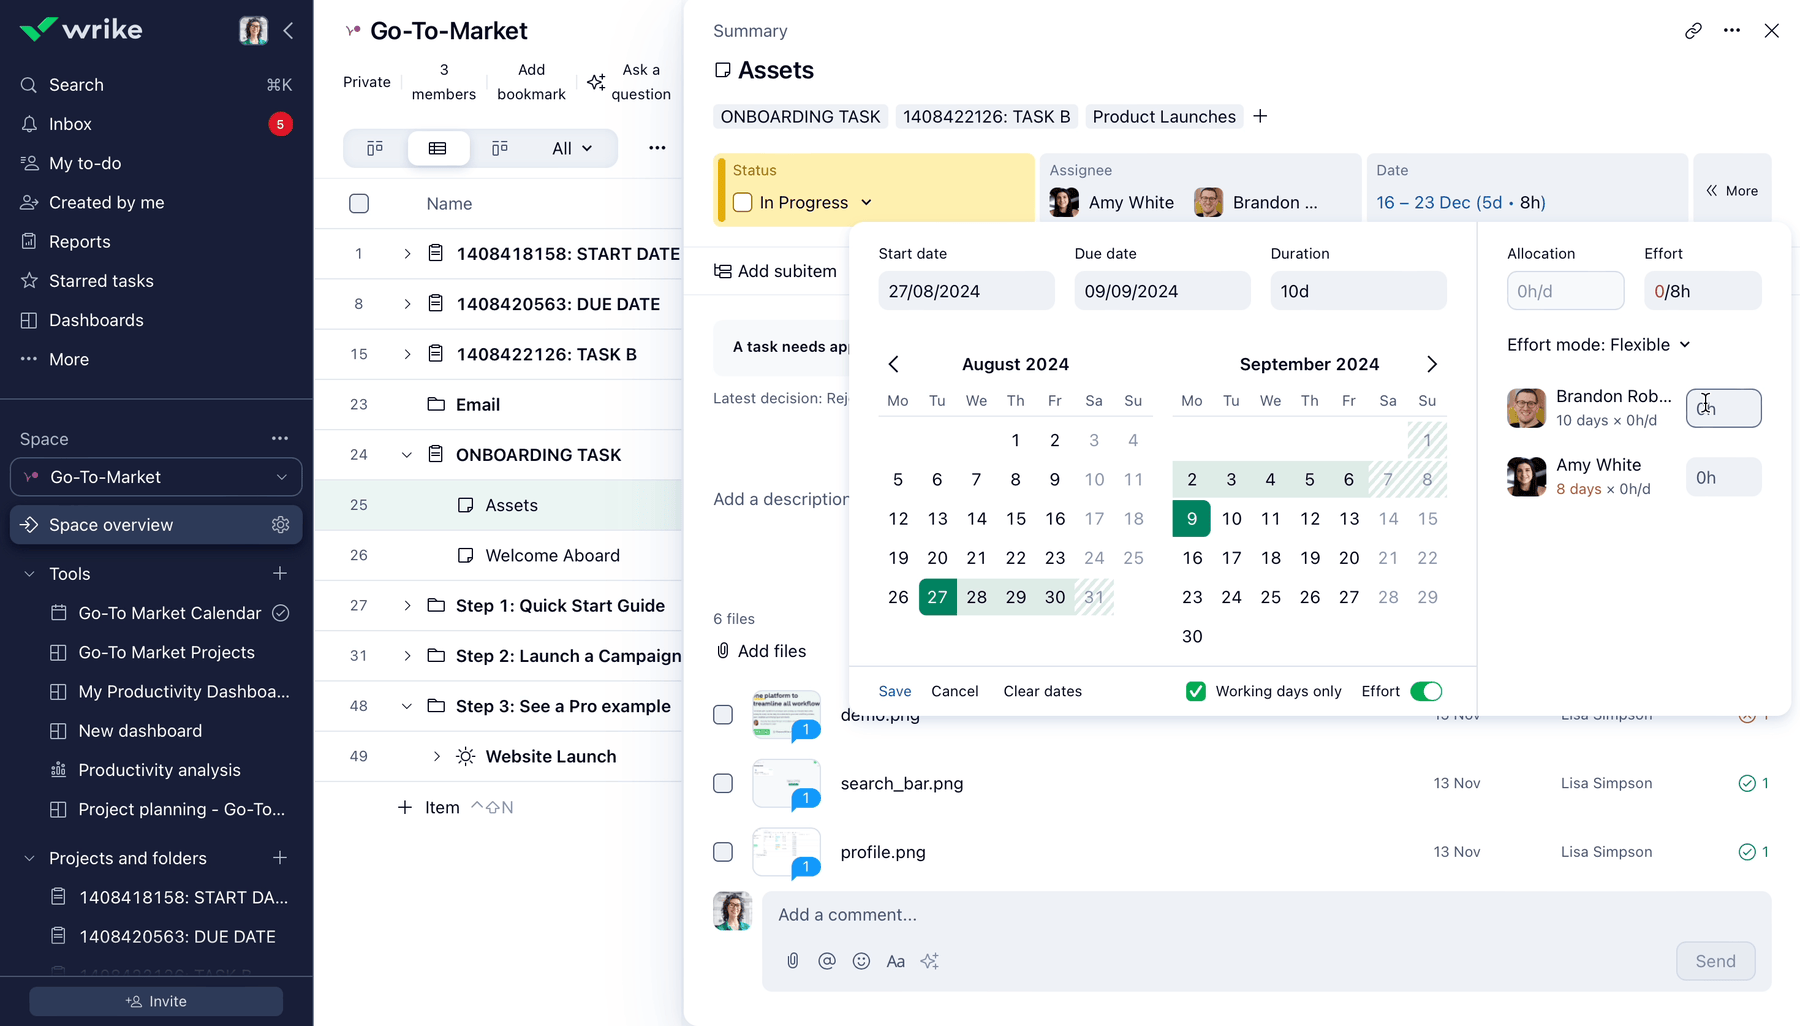The width and height of the screenshot is (1800, 1026).
Task: Click the Due date field
Action: tap(1162, 291)
